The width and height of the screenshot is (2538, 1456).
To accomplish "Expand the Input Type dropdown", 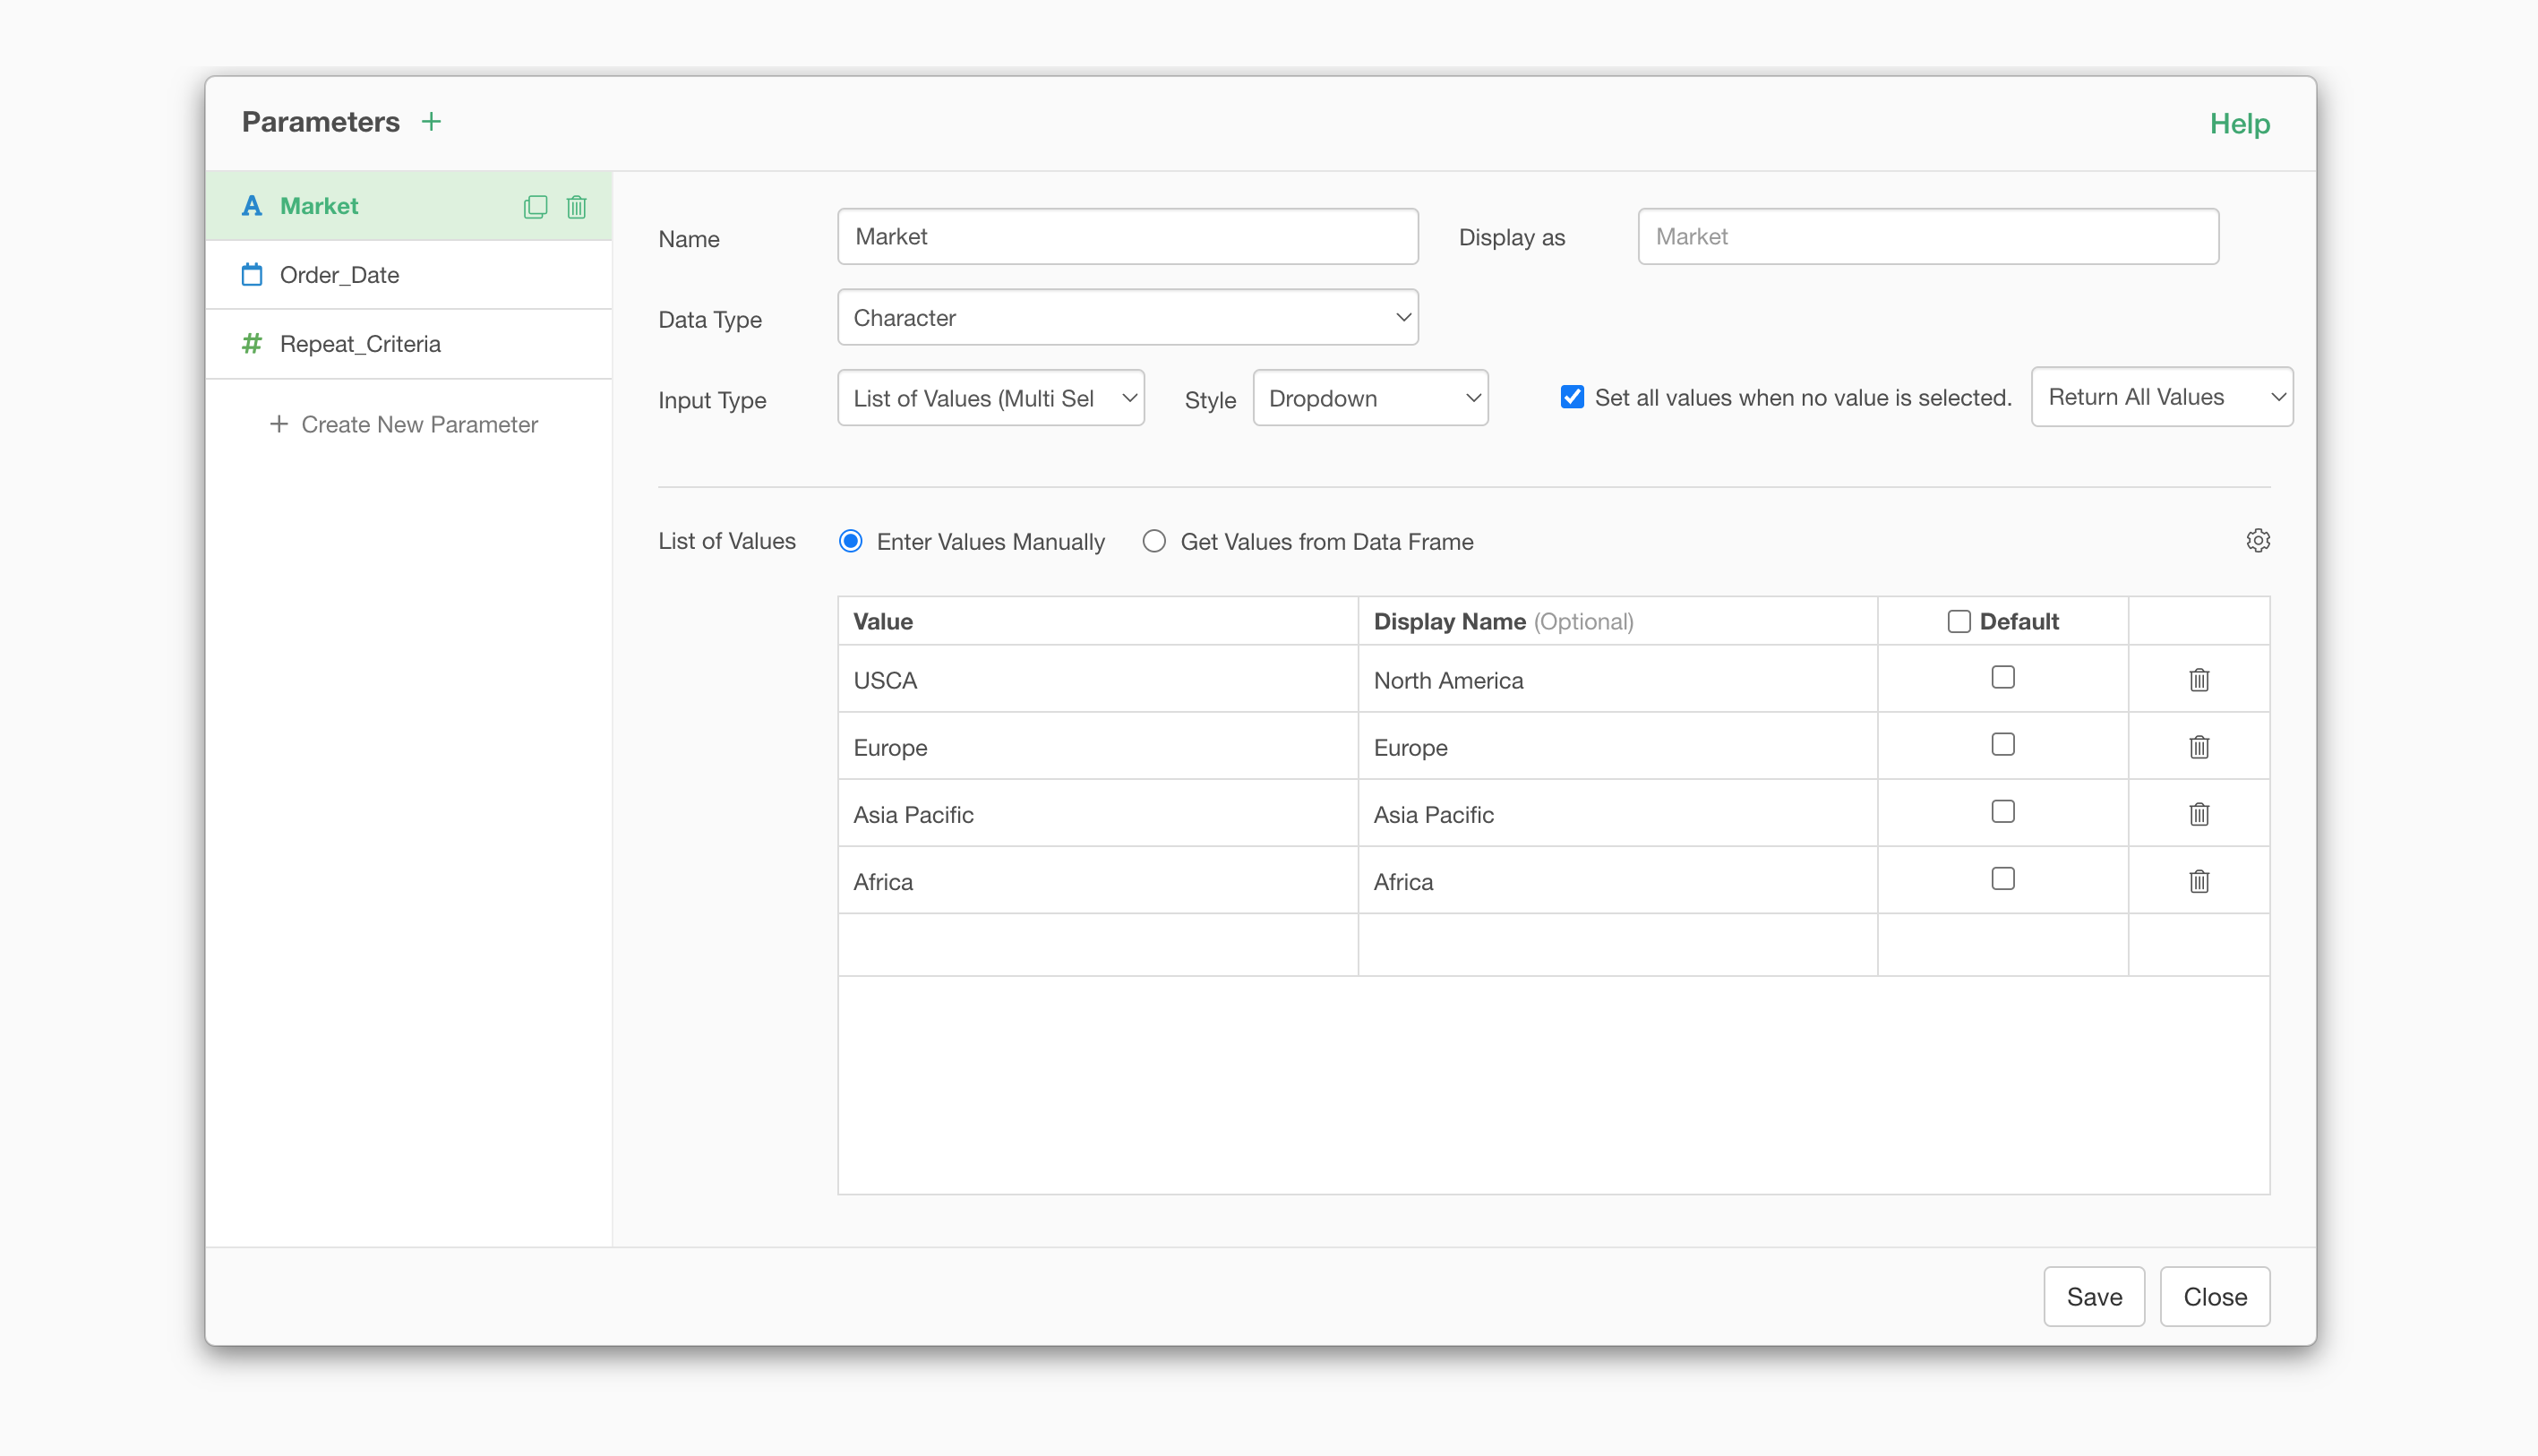I will click(990, 398).
